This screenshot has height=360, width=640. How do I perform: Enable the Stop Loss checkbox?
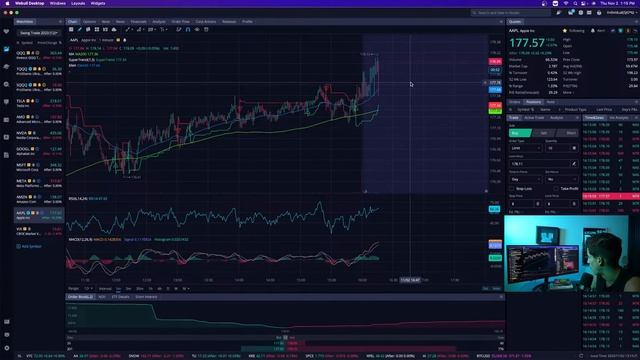511,189
